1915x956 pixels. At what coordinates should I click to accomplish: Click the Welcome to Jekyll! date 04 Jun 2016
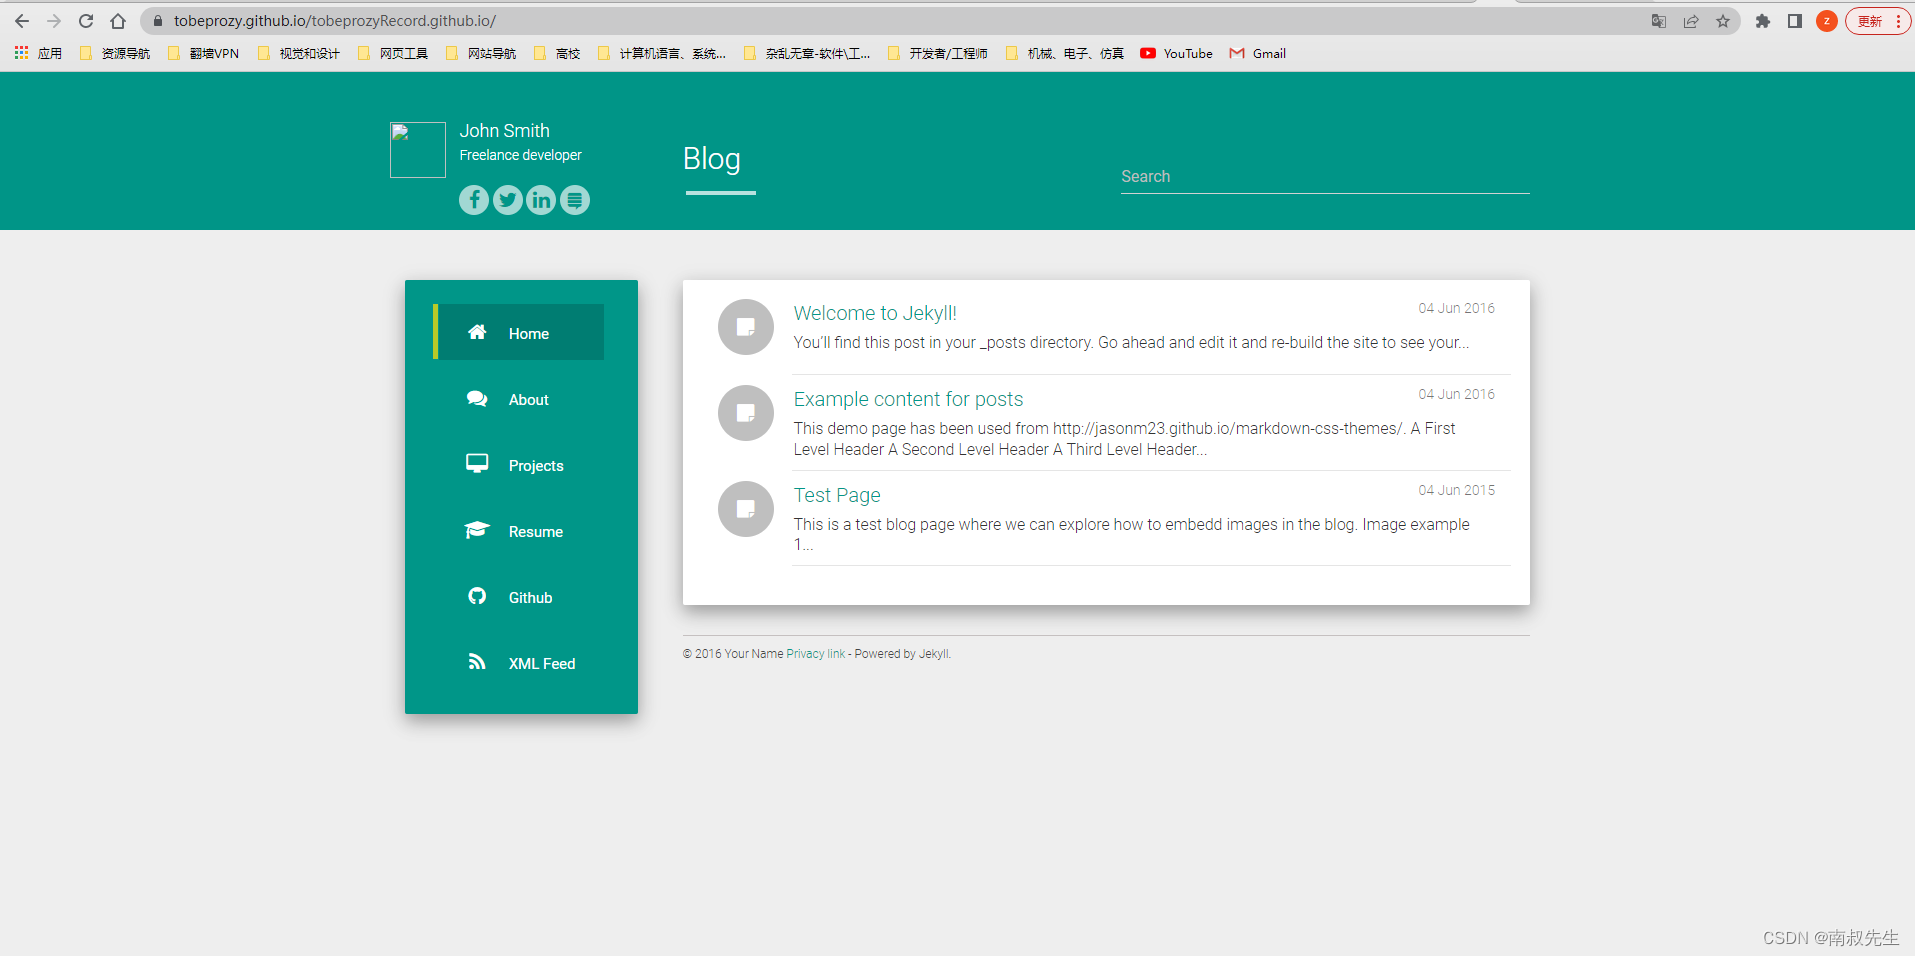pyautogui.click(x=1456, y=308)
